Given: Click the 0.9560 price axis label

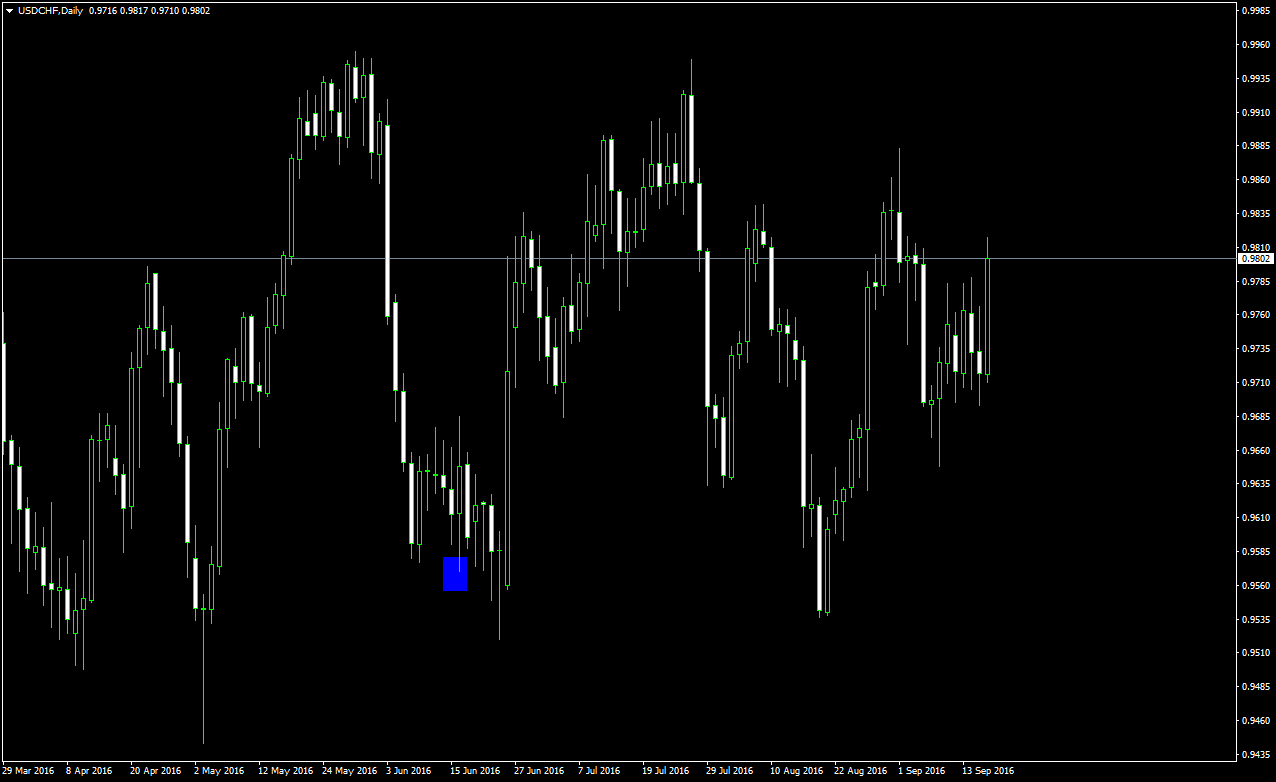Looking at the screenshot, I should [x=1256, y=586].
